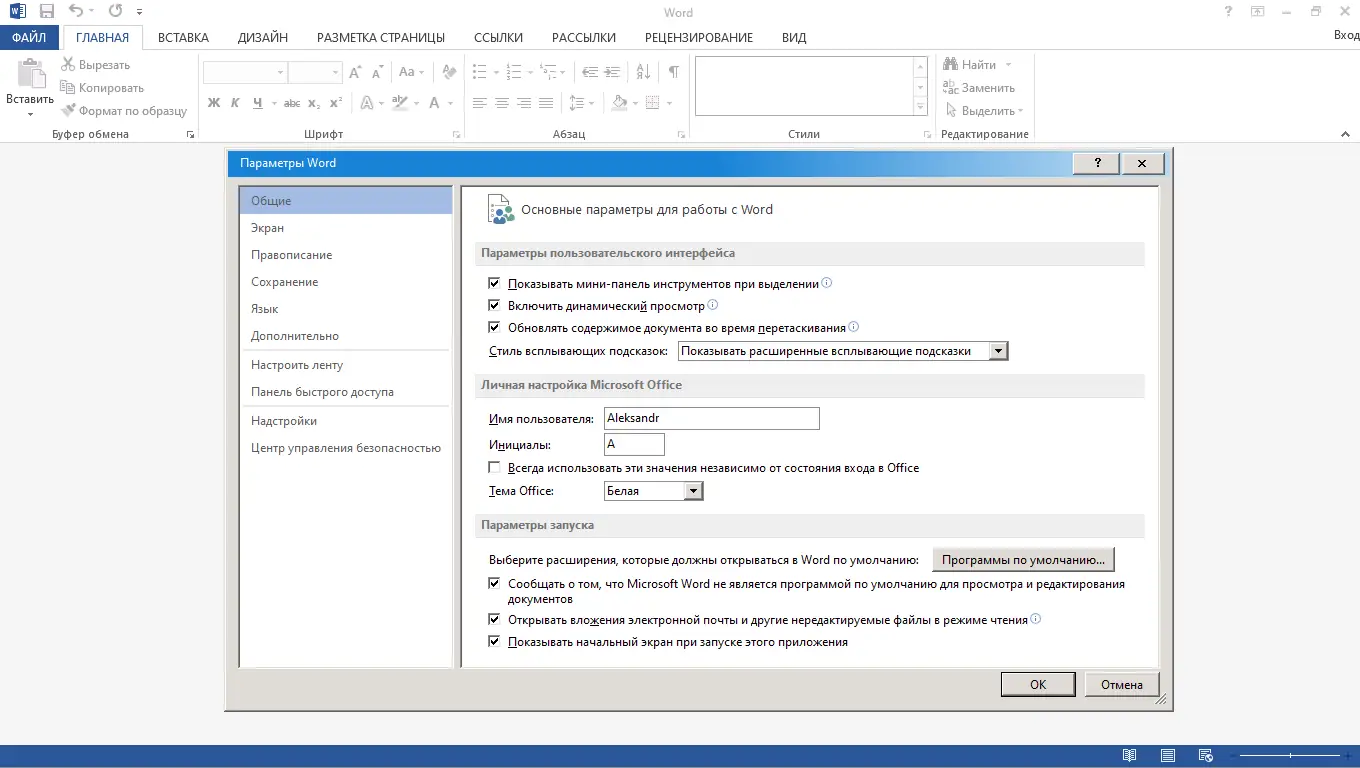Click the Increase indent icon

click(x=614, y=73)
